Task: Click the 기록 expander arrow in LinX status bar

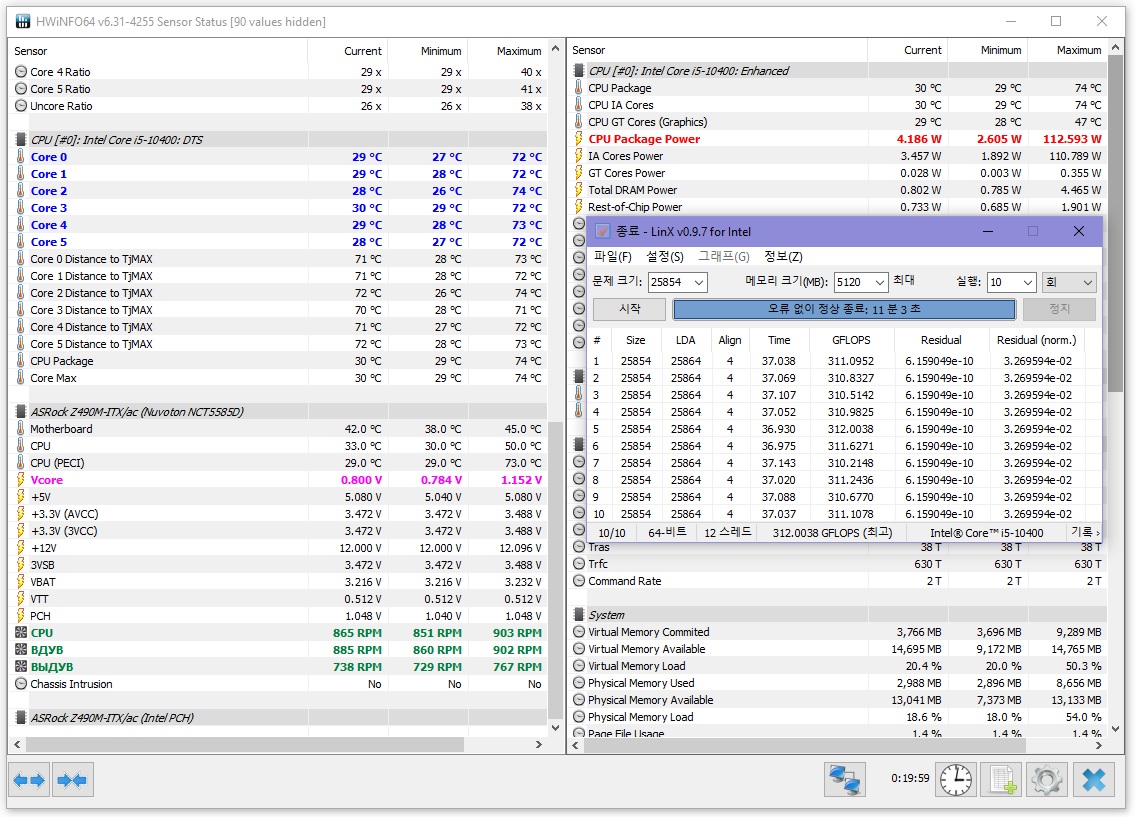Action: (1098, 533)
